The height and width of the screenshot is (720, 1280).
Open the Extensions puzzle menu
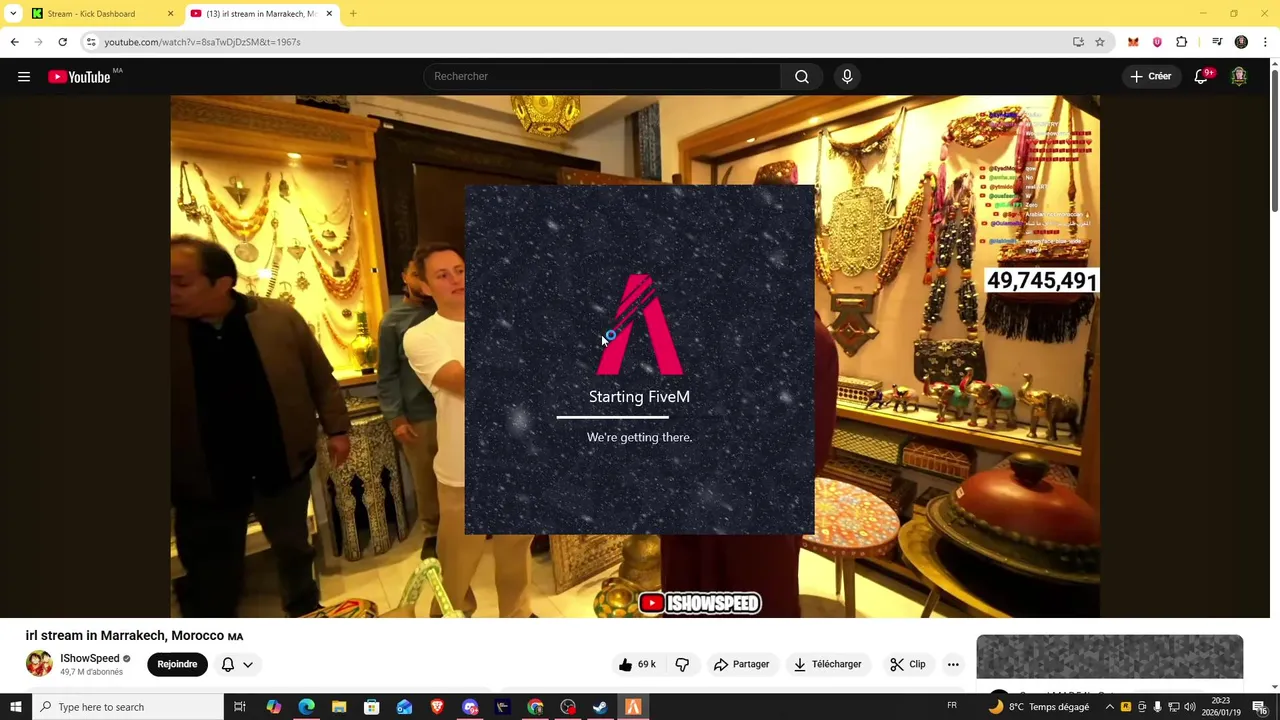1182,42
